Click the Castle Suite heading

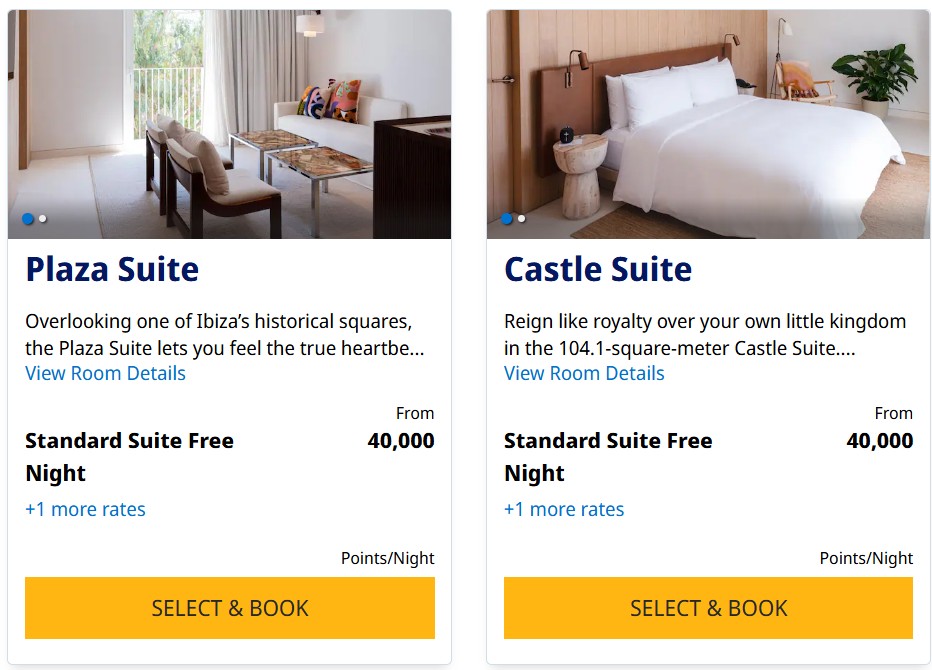click(598, 269)
